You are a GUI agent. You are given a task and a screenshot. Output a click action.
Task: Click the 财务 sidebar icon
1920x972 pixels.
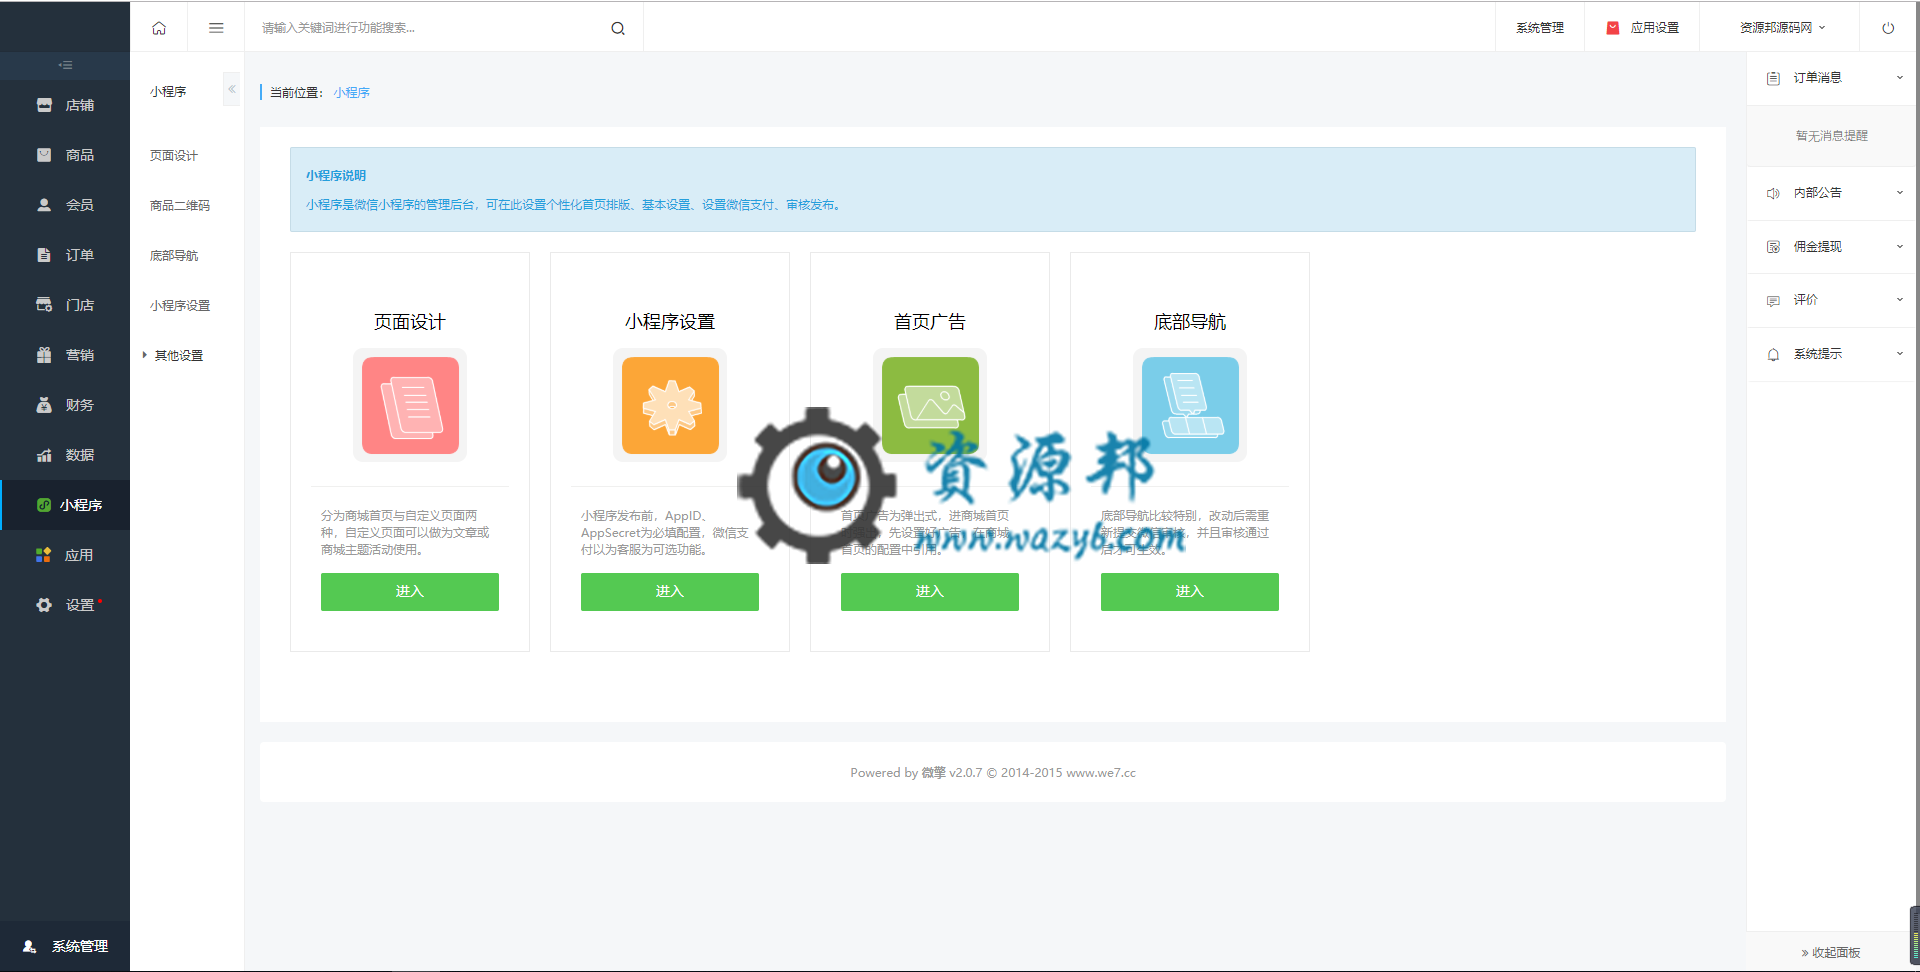click(44, 405)
